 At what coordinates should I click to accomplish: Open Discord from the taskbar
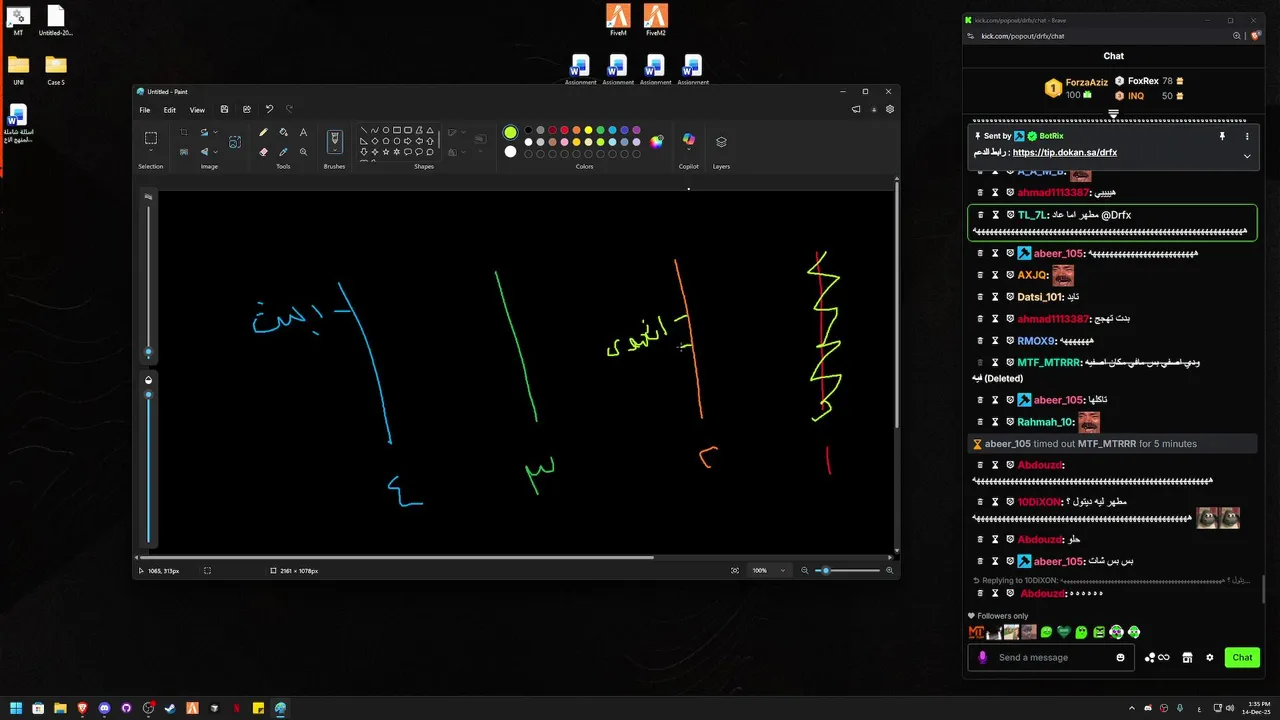coord(104,708)
